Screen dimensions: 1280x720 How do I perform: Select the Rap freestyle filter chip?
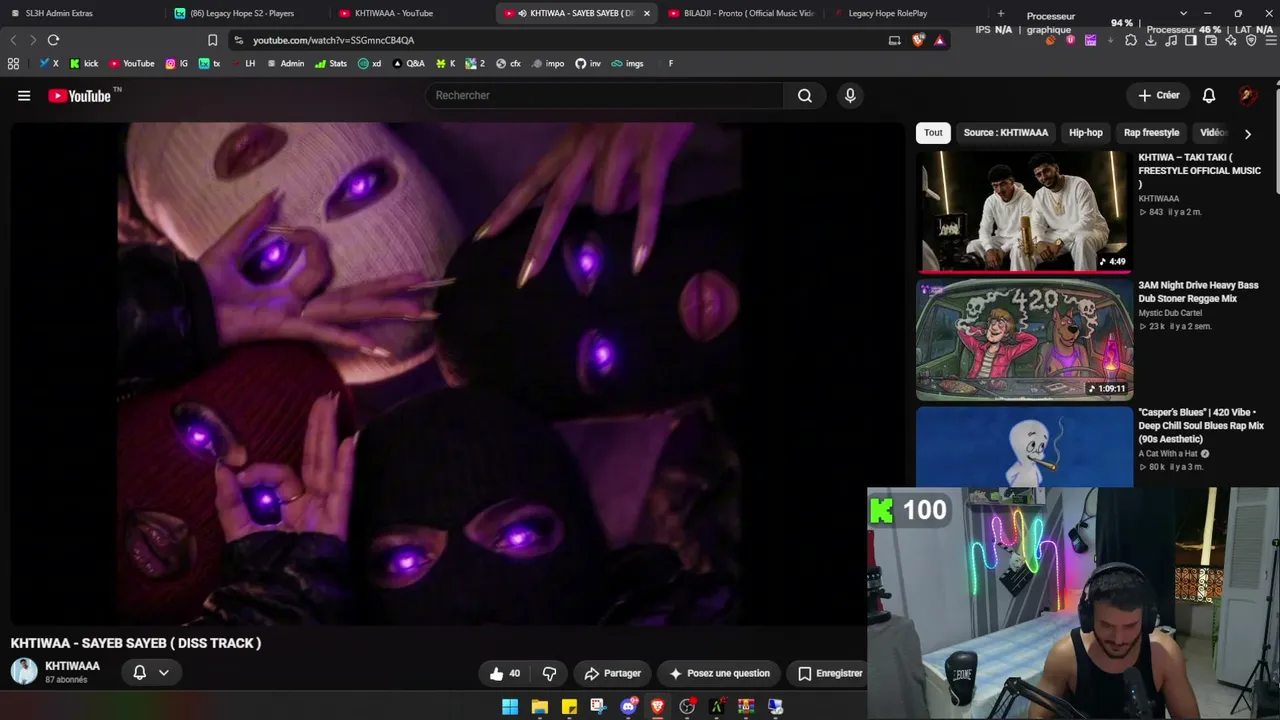[1151, 133]
